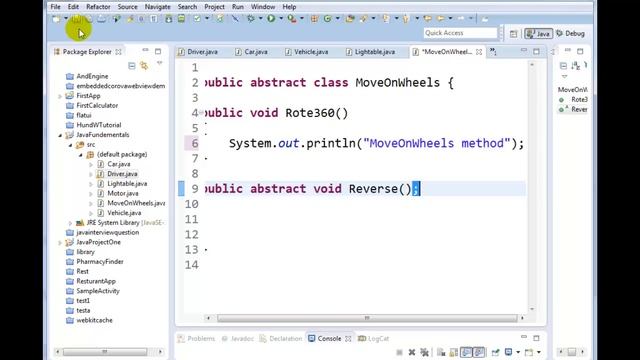Click the Android SDK Manager toolbar icon
Viewport: 640px width, 360px height.
click(x=168, y=19)
